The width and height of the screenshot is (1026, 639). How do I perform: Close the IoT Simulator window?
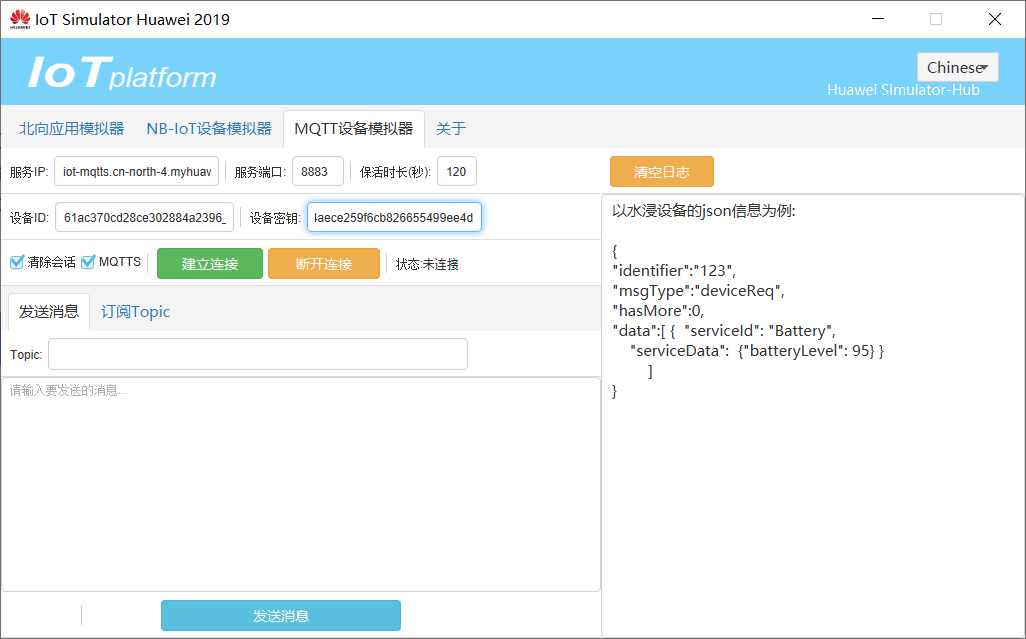995,19
